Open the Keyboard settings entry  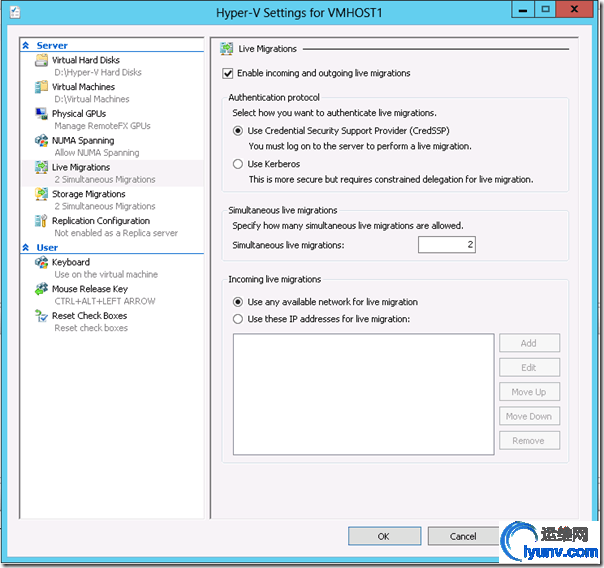click(71, 262)
